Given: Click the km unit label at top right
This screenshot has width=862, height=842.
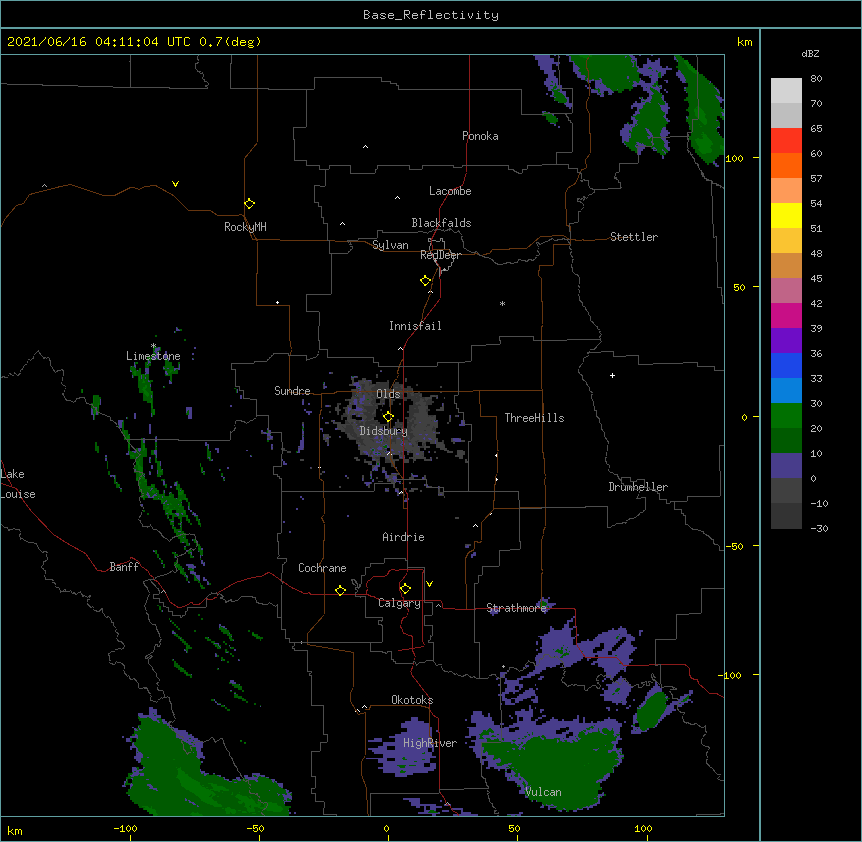Looking at the screenshot, I should pos(744,42).
